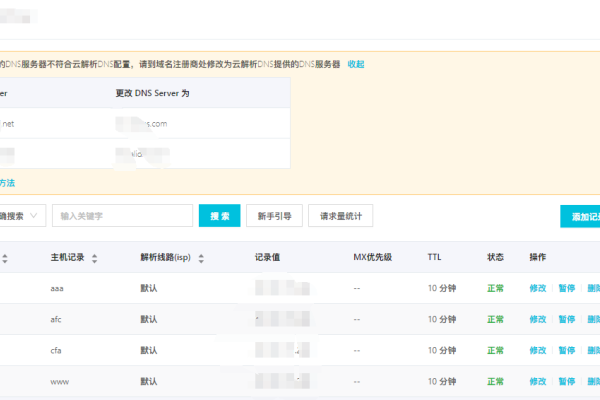This screenshot has height=400, width=600.
Task: Select the afc host record cell
Action: [x=56, y=319]
